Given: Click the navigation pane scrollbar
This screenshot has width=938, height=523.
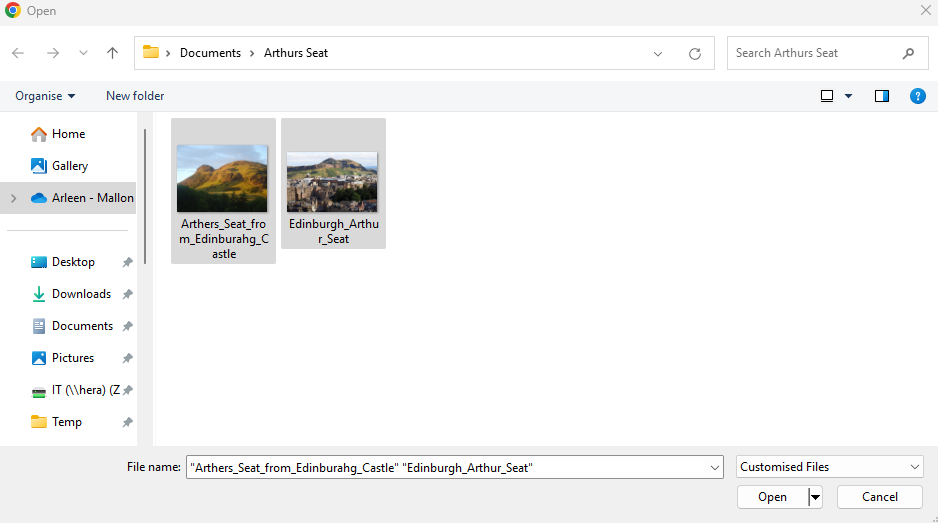Looking at the screenshot, I should (145, 196).
